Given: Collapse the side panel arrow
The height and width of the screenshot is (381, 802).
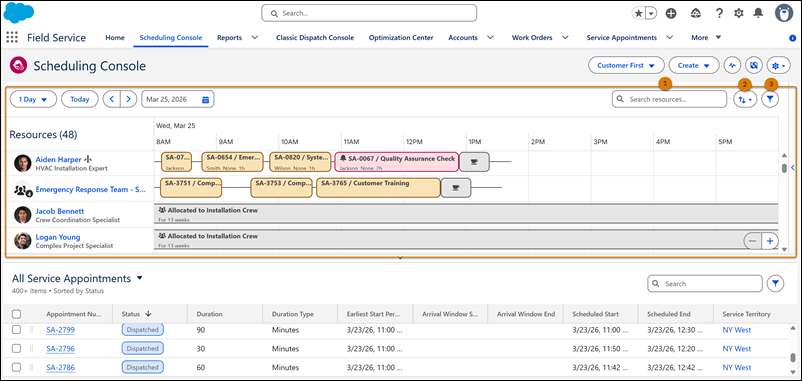Looking at the screenshot, I should click(792, 167).
